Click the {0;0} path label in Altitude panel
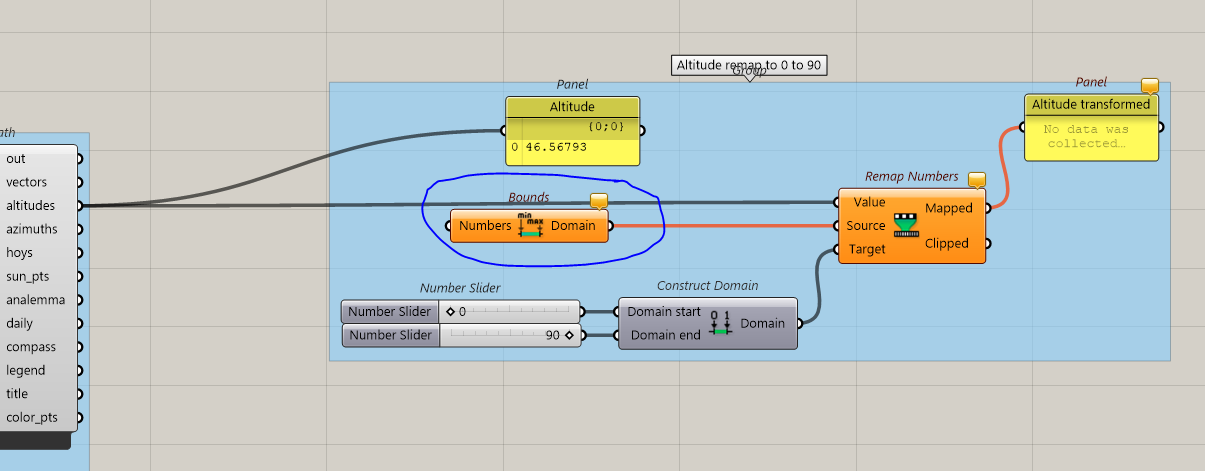Screen dimensions: 1205x471 click(605, 128)
